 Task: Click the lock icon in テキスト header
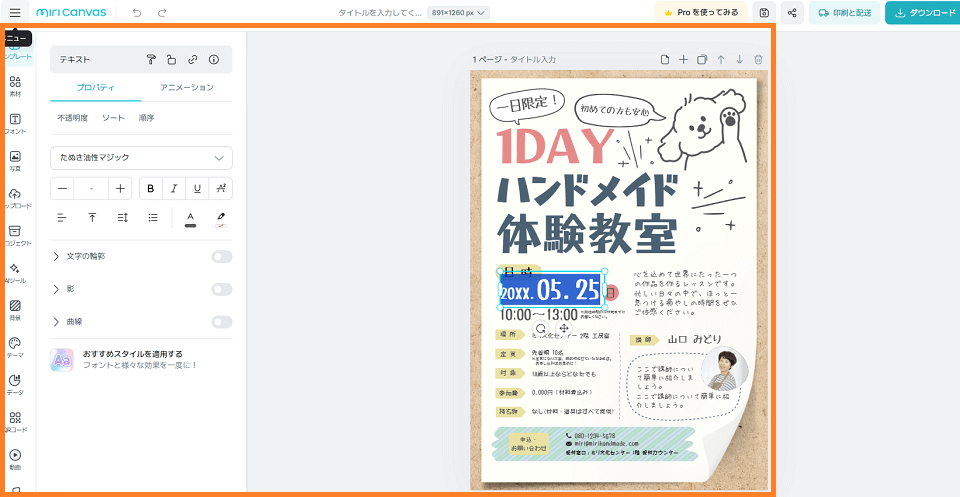172,59
